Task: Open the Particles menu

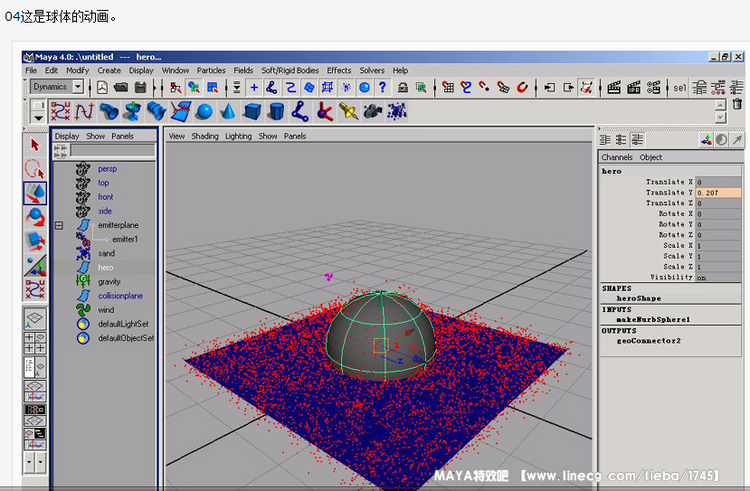Action: click(x=211, y=70)
